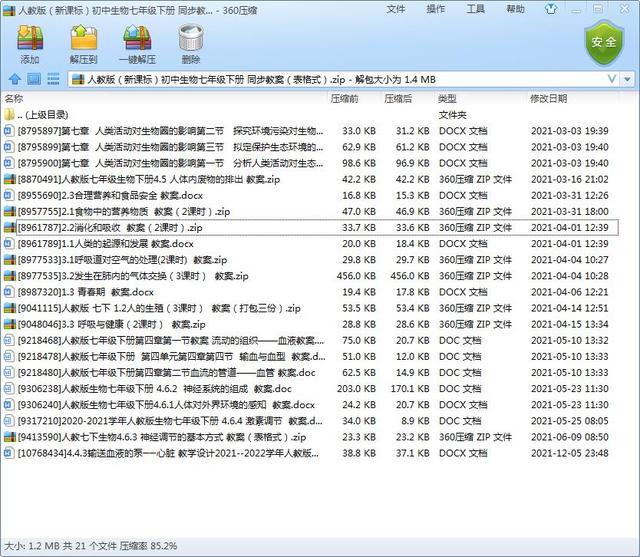Minimize the 360压缩 window
The image size is (640, 557).
576,9
